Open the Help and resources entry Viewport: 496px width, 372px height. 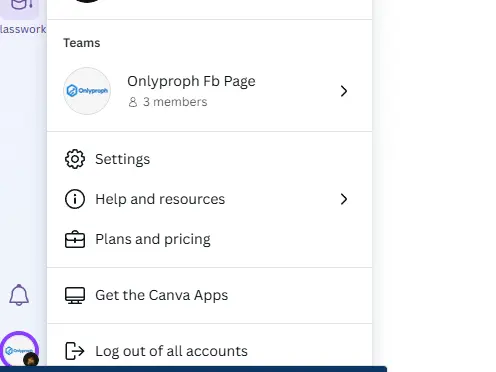(x=209, y=199)
